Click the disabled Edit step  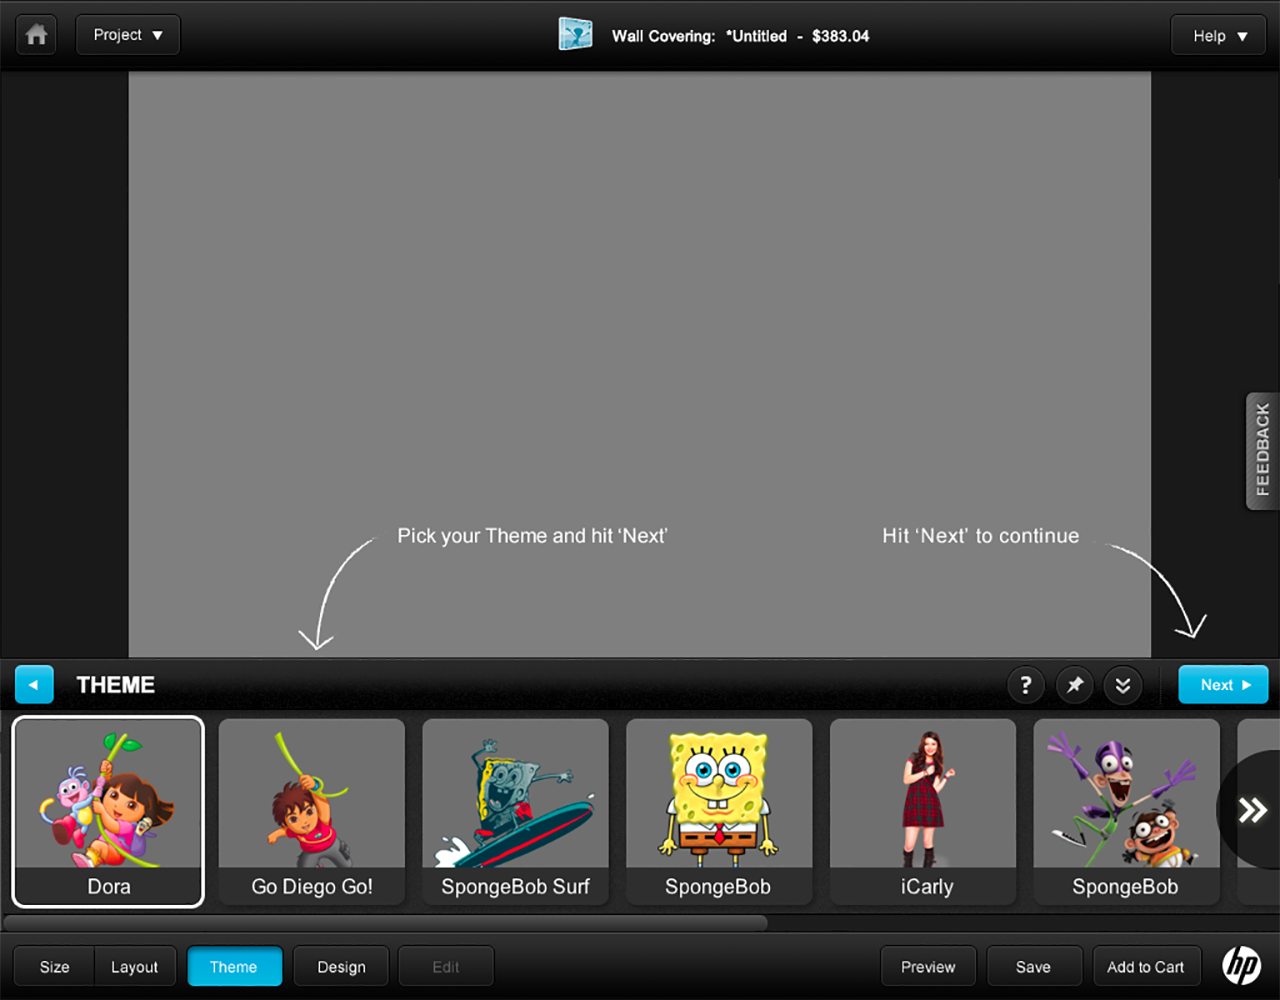click(x=446, y=967)
